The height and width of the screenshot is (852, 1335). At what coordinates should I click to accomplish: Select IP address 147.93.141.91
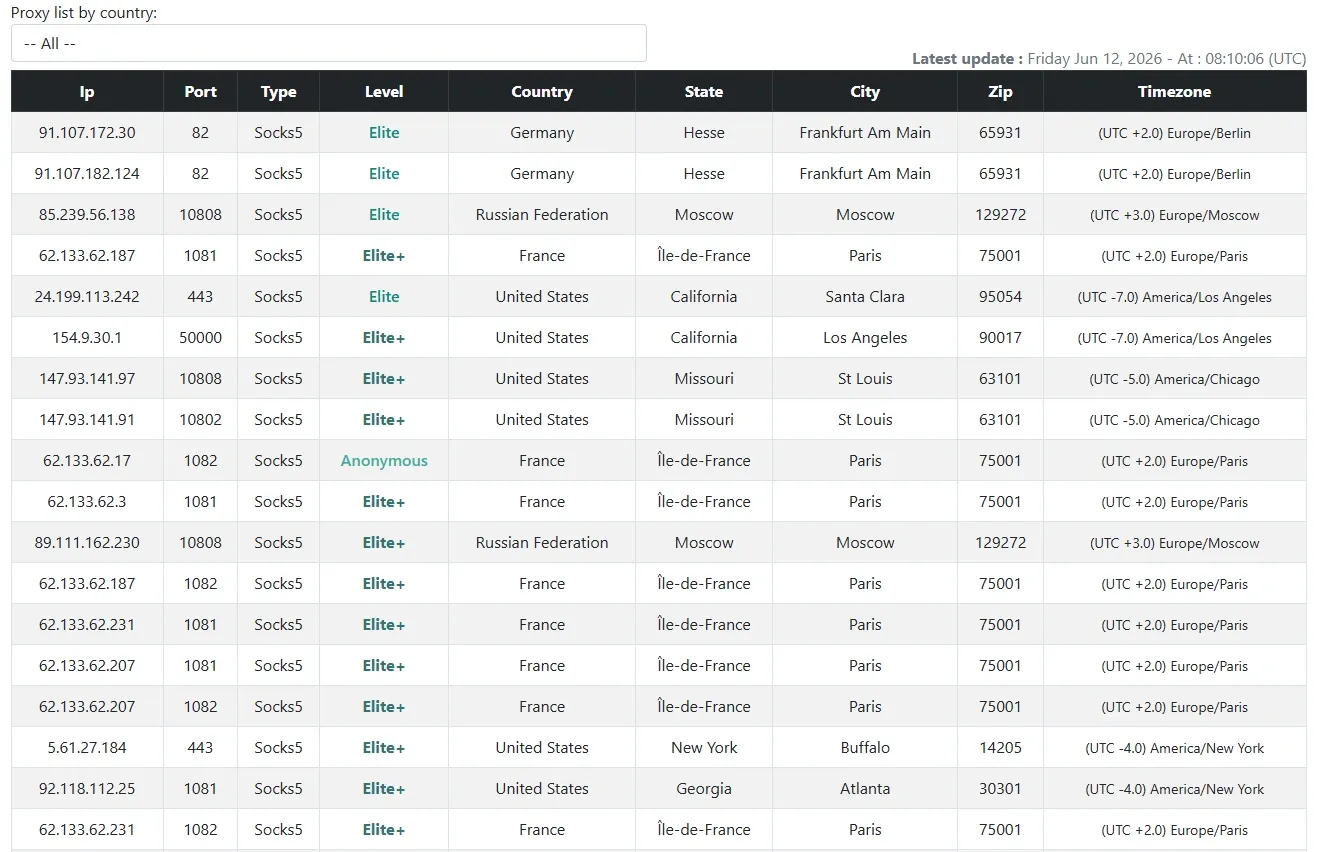[x=87, y=420]
